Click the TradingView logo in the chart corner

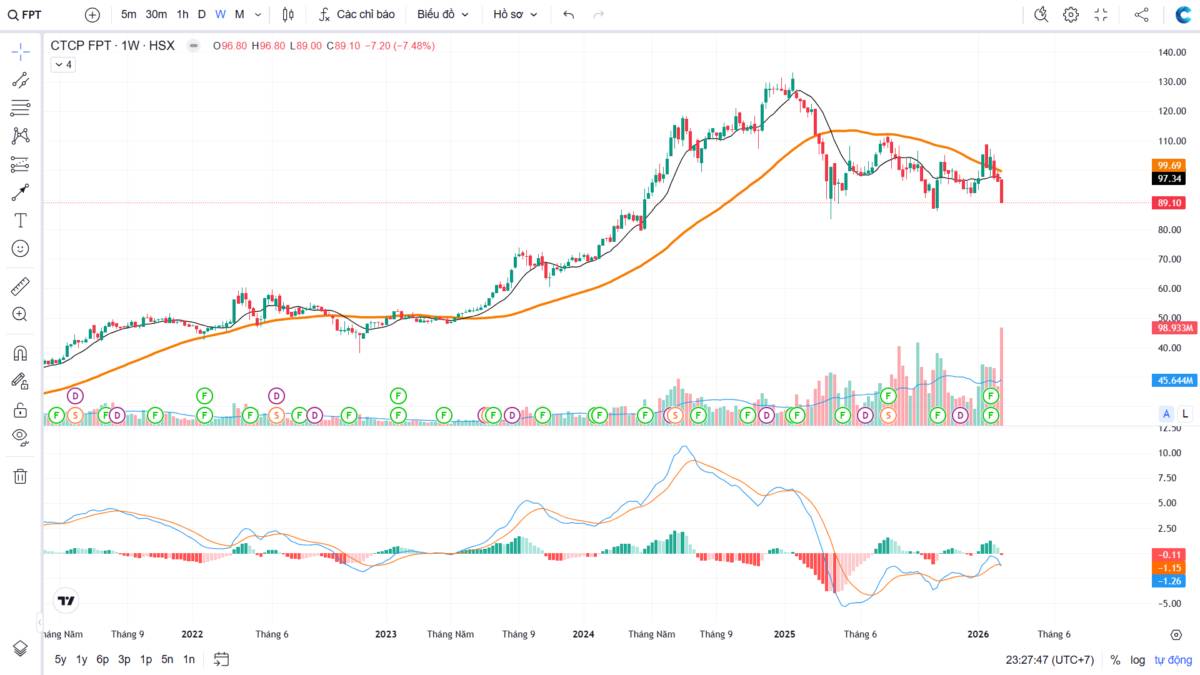point(66,601)
